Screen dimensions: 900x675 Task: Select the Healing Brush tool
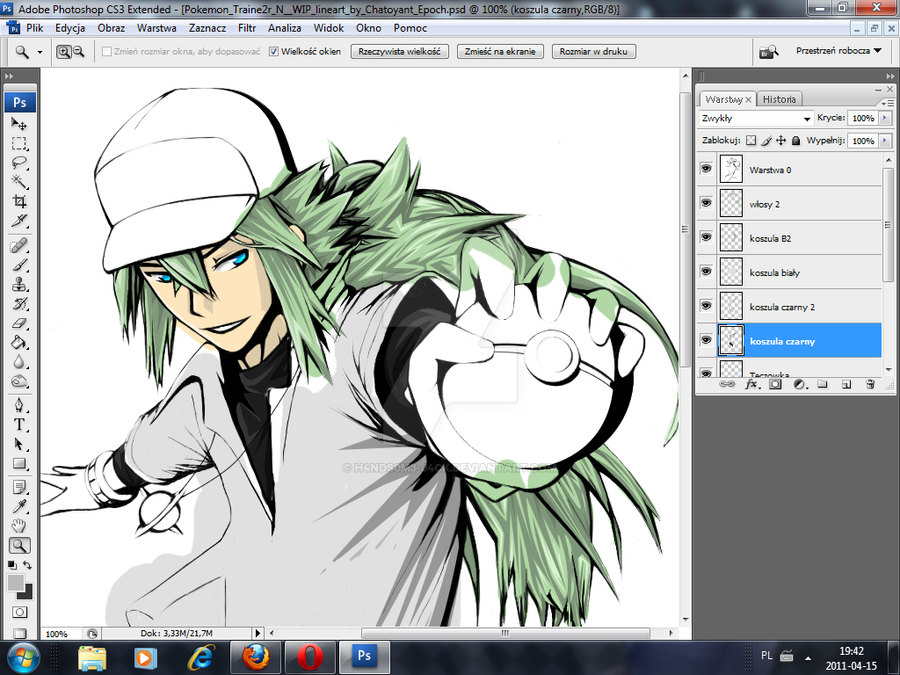click(x=19, y=246)
